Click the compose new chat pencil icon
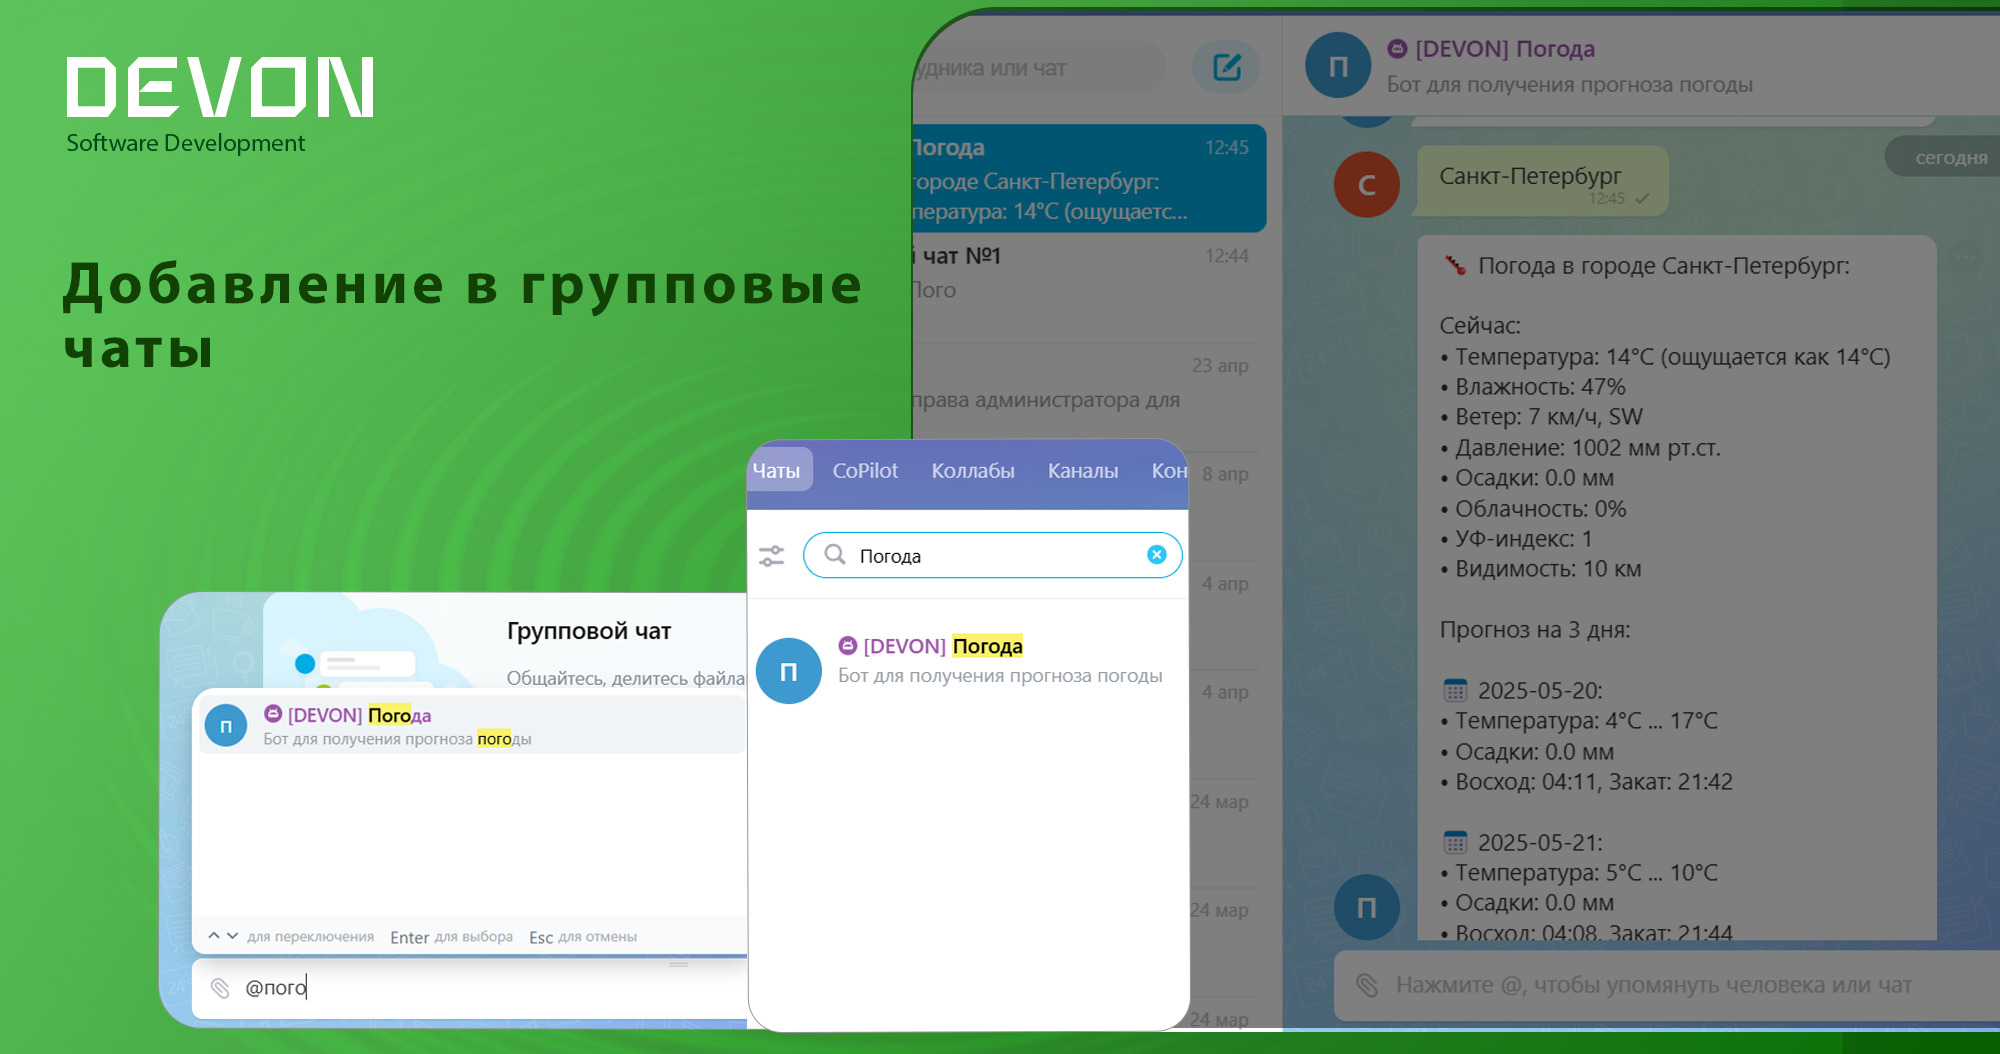 tap(1226, 67)
